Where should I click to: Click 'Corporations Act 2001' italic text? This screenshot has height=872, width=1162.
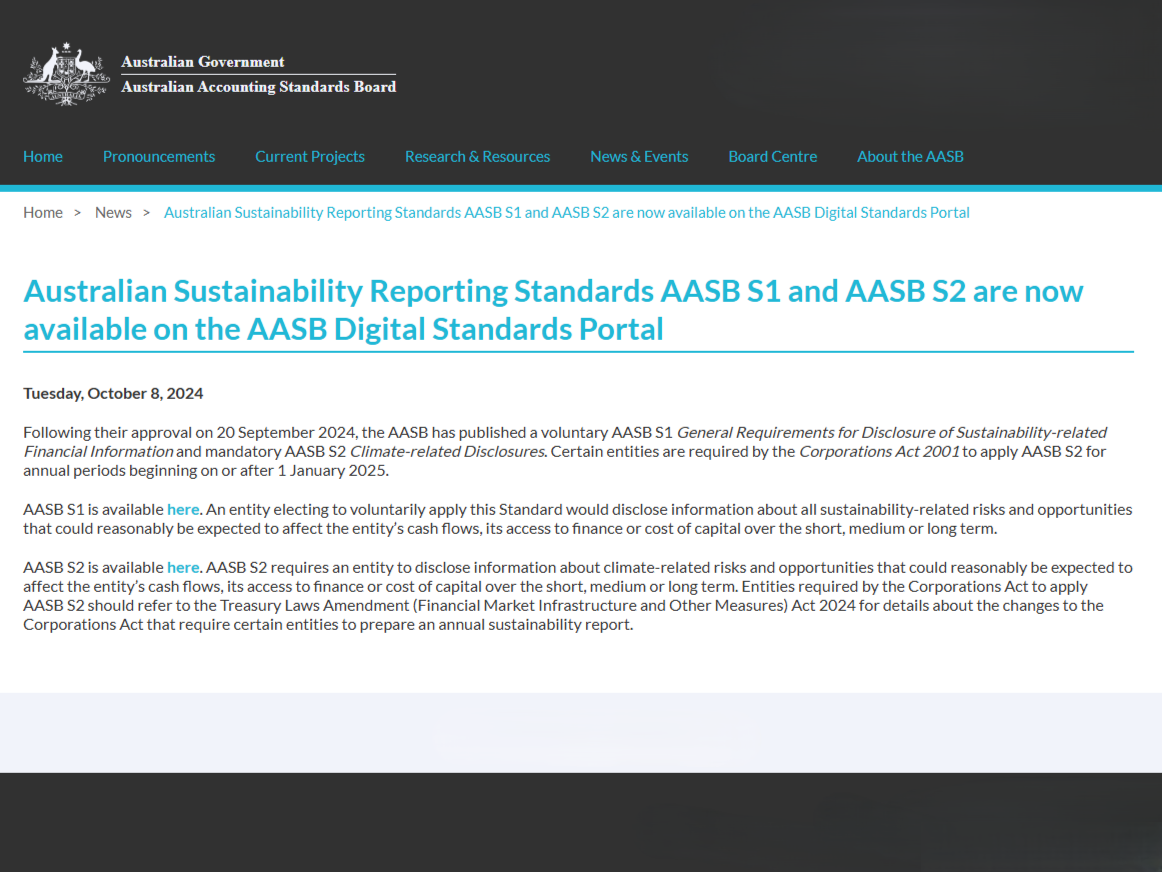[879, 451]
